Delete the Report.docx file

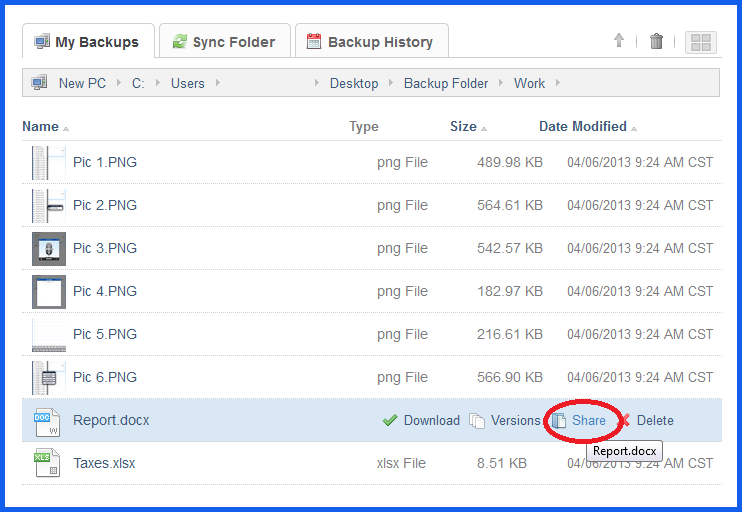tap(654, 421)
